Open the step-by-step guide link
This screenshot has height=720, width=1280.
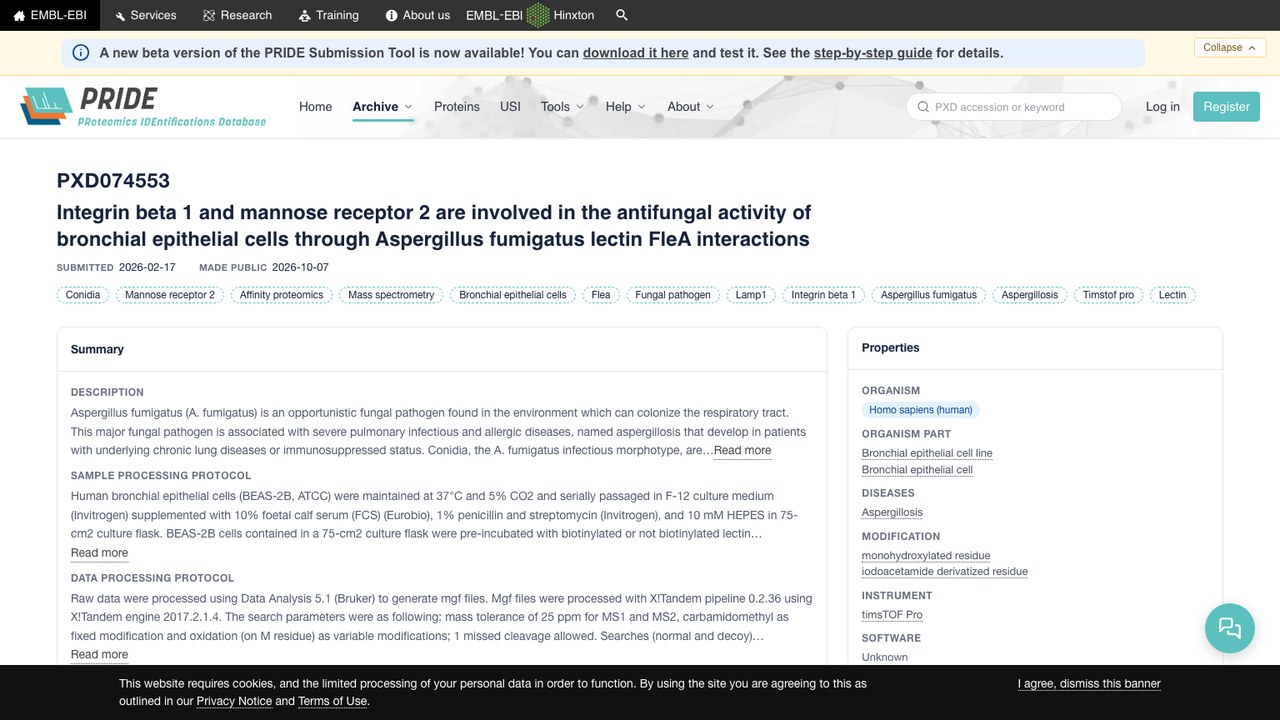click(x=873, y=53)
